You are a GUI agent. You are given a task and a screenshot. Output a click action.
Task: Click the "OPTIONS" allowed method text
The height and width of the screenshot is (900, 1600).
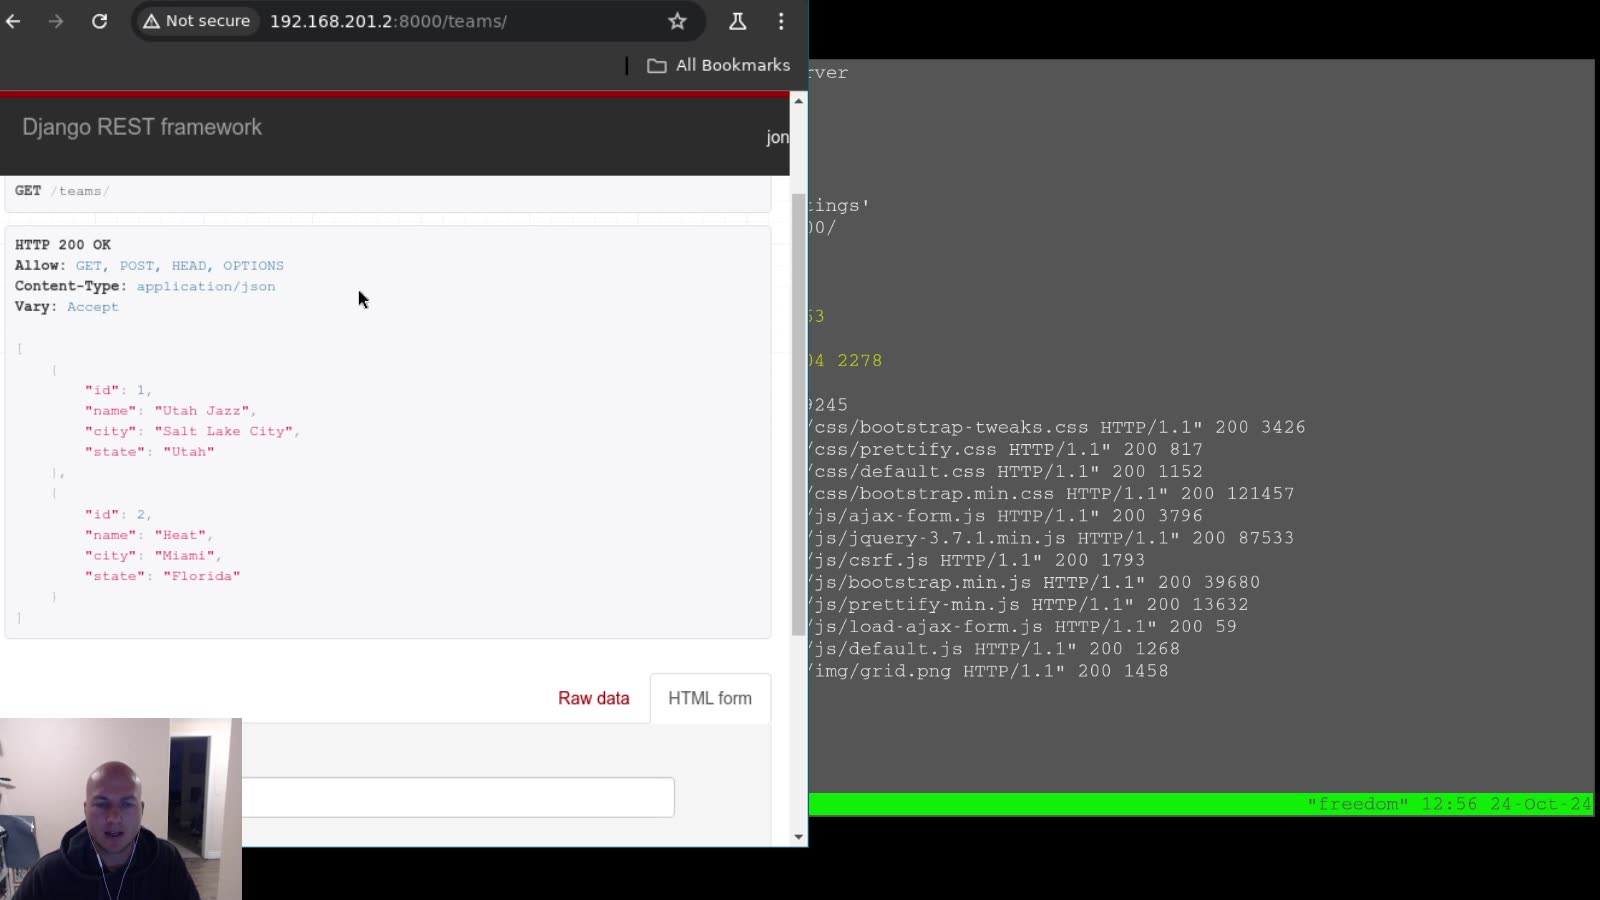(x=253, y=266)
